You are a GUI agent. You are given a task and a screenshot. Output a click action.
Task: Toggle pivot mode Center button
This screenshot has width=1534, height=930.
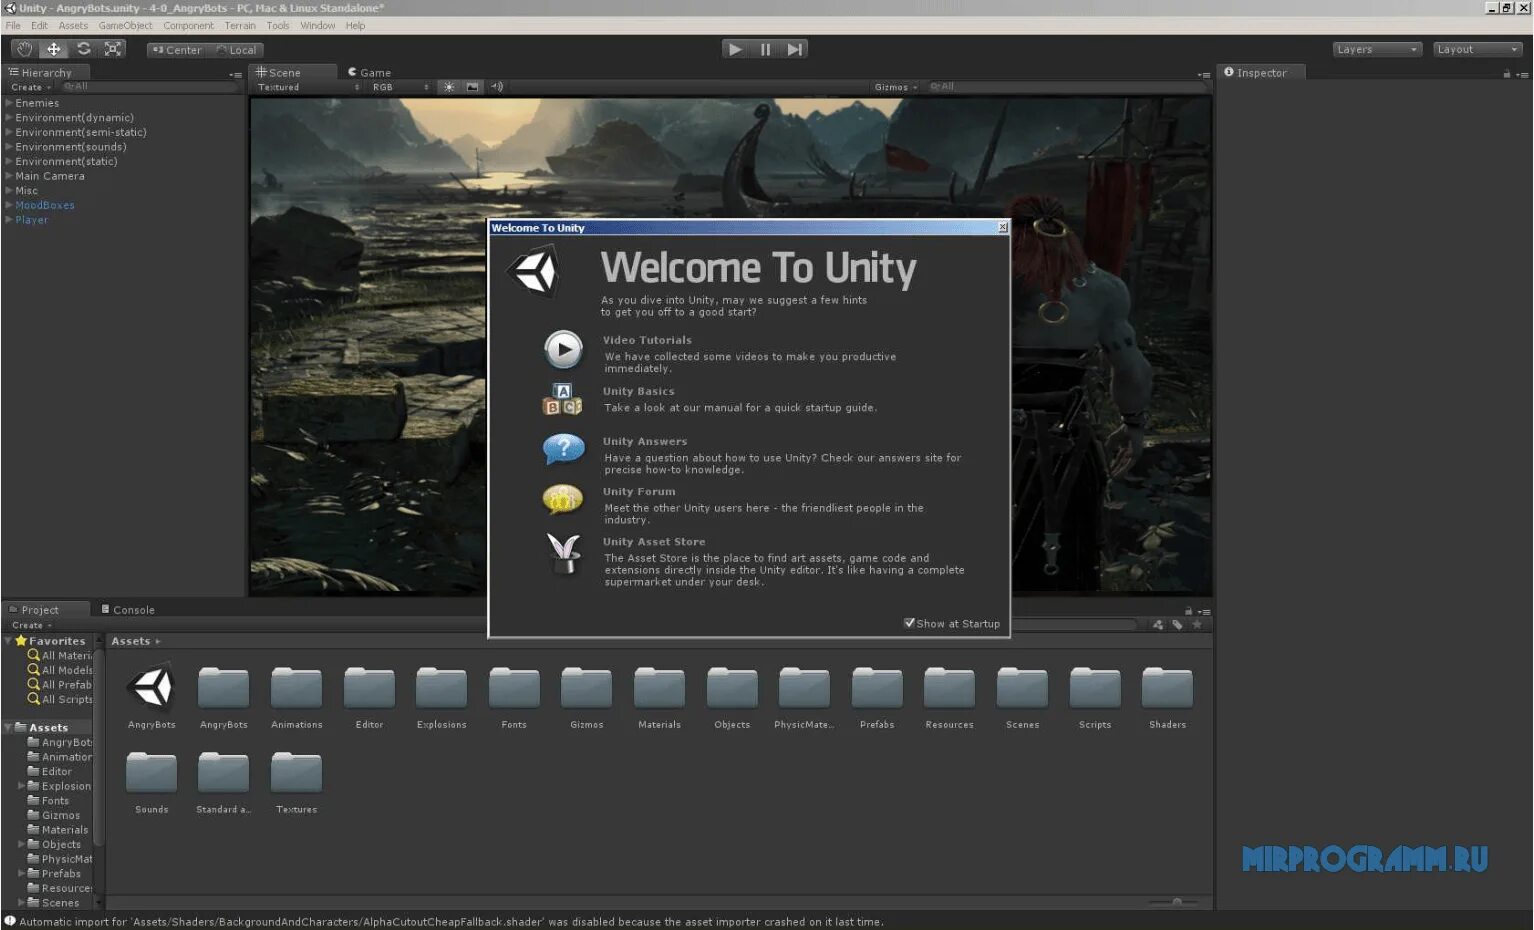click(176, 50)
